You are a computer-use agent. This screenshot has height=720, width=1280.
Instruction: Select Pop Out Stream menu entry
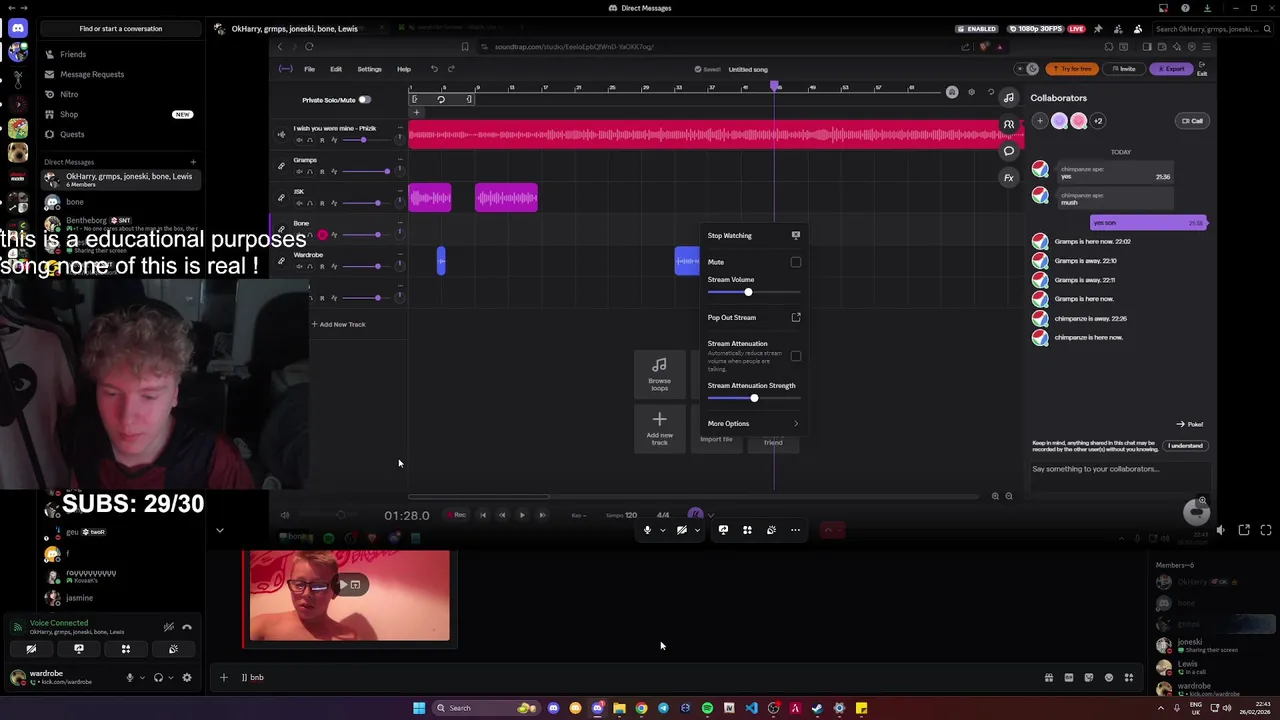pyautogui.click(x=754, y=318)
